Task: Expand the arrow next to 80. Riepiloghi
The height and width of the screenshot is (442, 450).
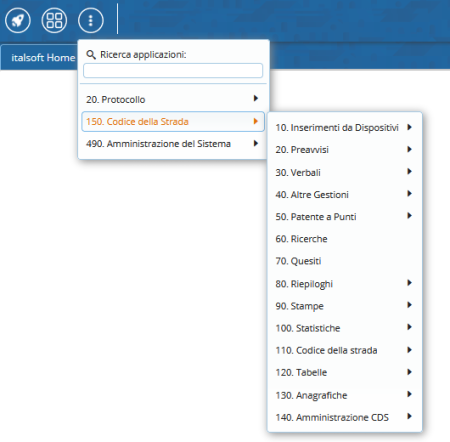Action: tap(409, 283)
